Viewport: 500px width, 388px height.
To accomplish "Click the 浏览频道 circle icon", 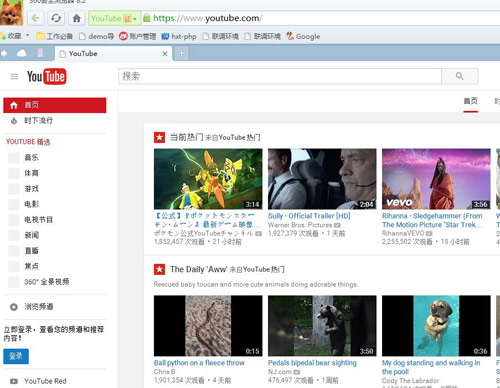I will point(14,307).
